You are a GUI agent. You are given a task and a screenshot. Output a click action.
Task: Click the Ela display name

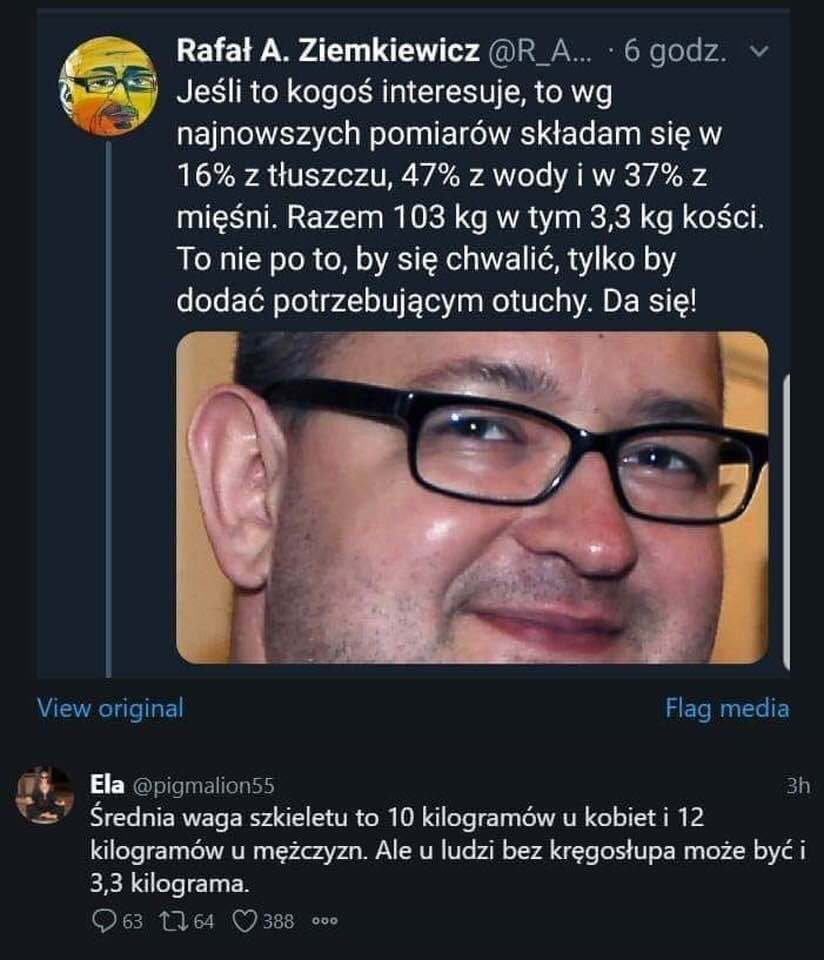click(107, 784)
